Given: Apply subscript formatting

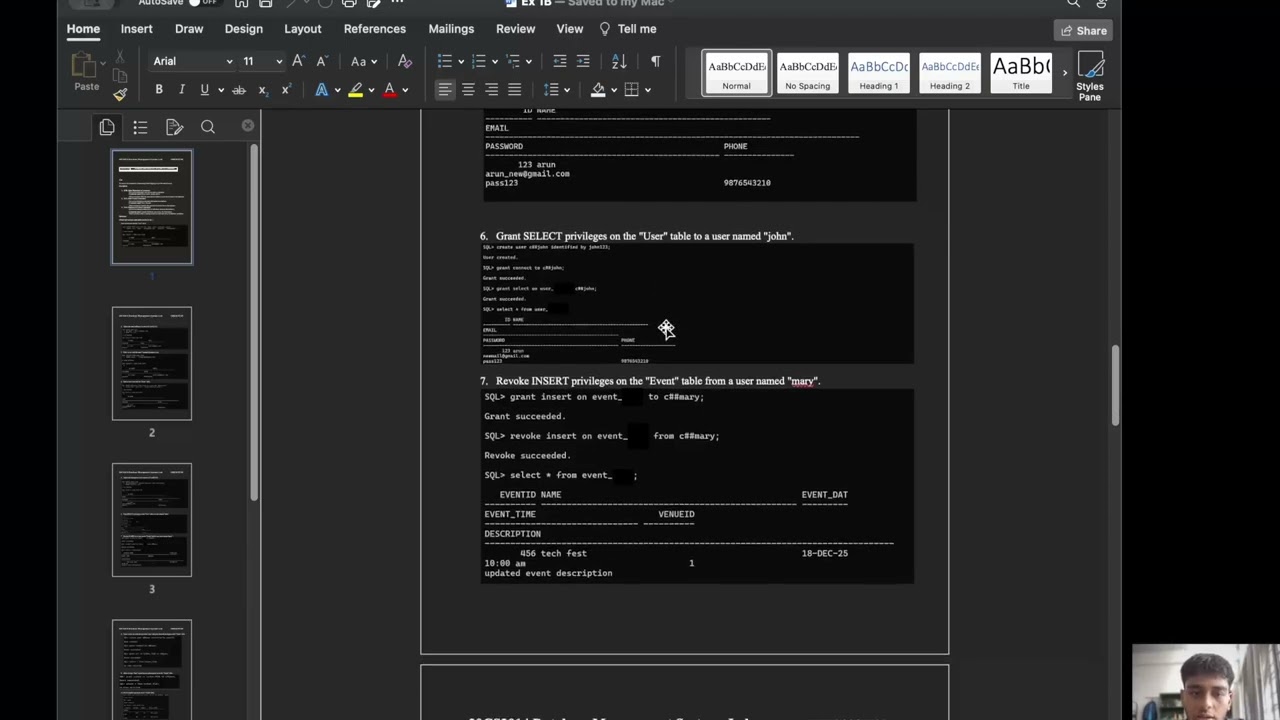Looking at the screenshot, I should (x=263, y=90).
